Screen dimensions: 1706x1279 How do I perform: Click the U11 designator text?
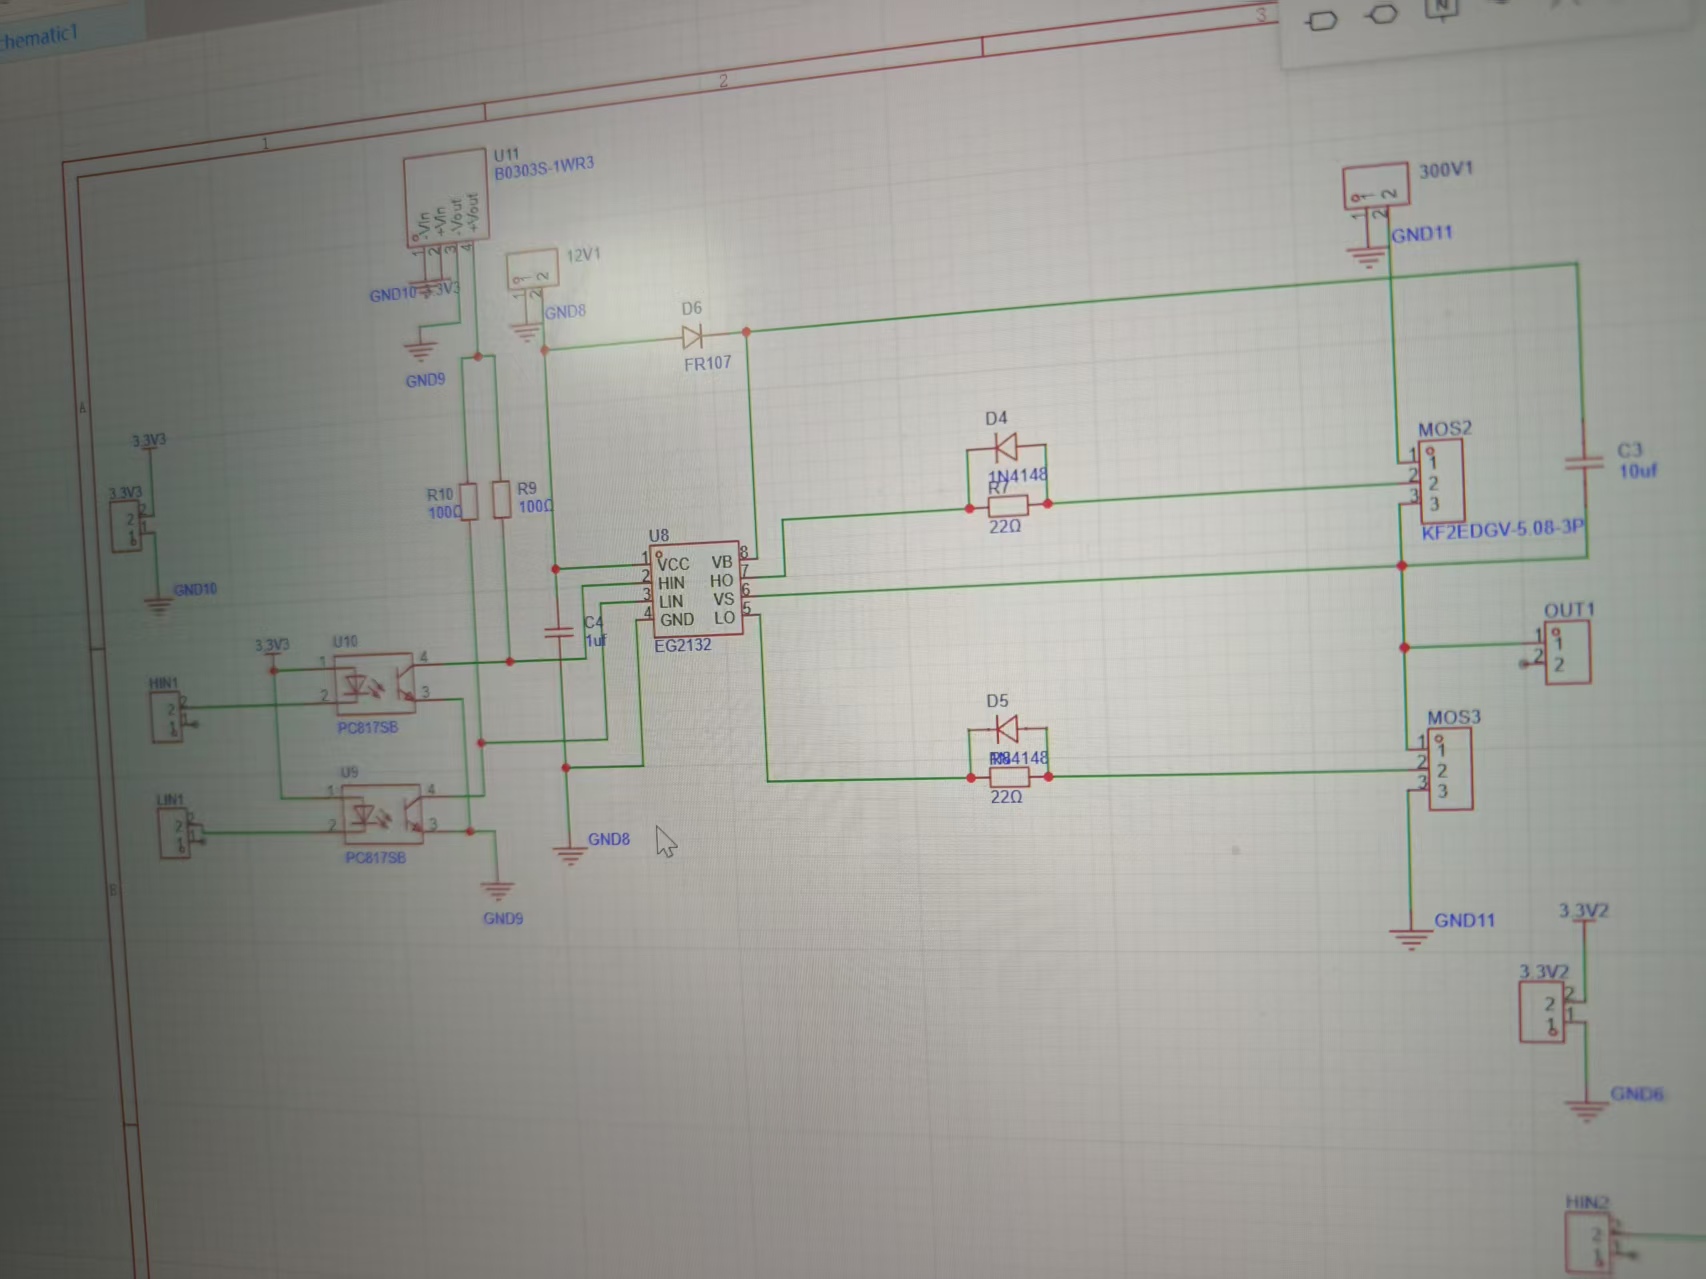point(506,154)
